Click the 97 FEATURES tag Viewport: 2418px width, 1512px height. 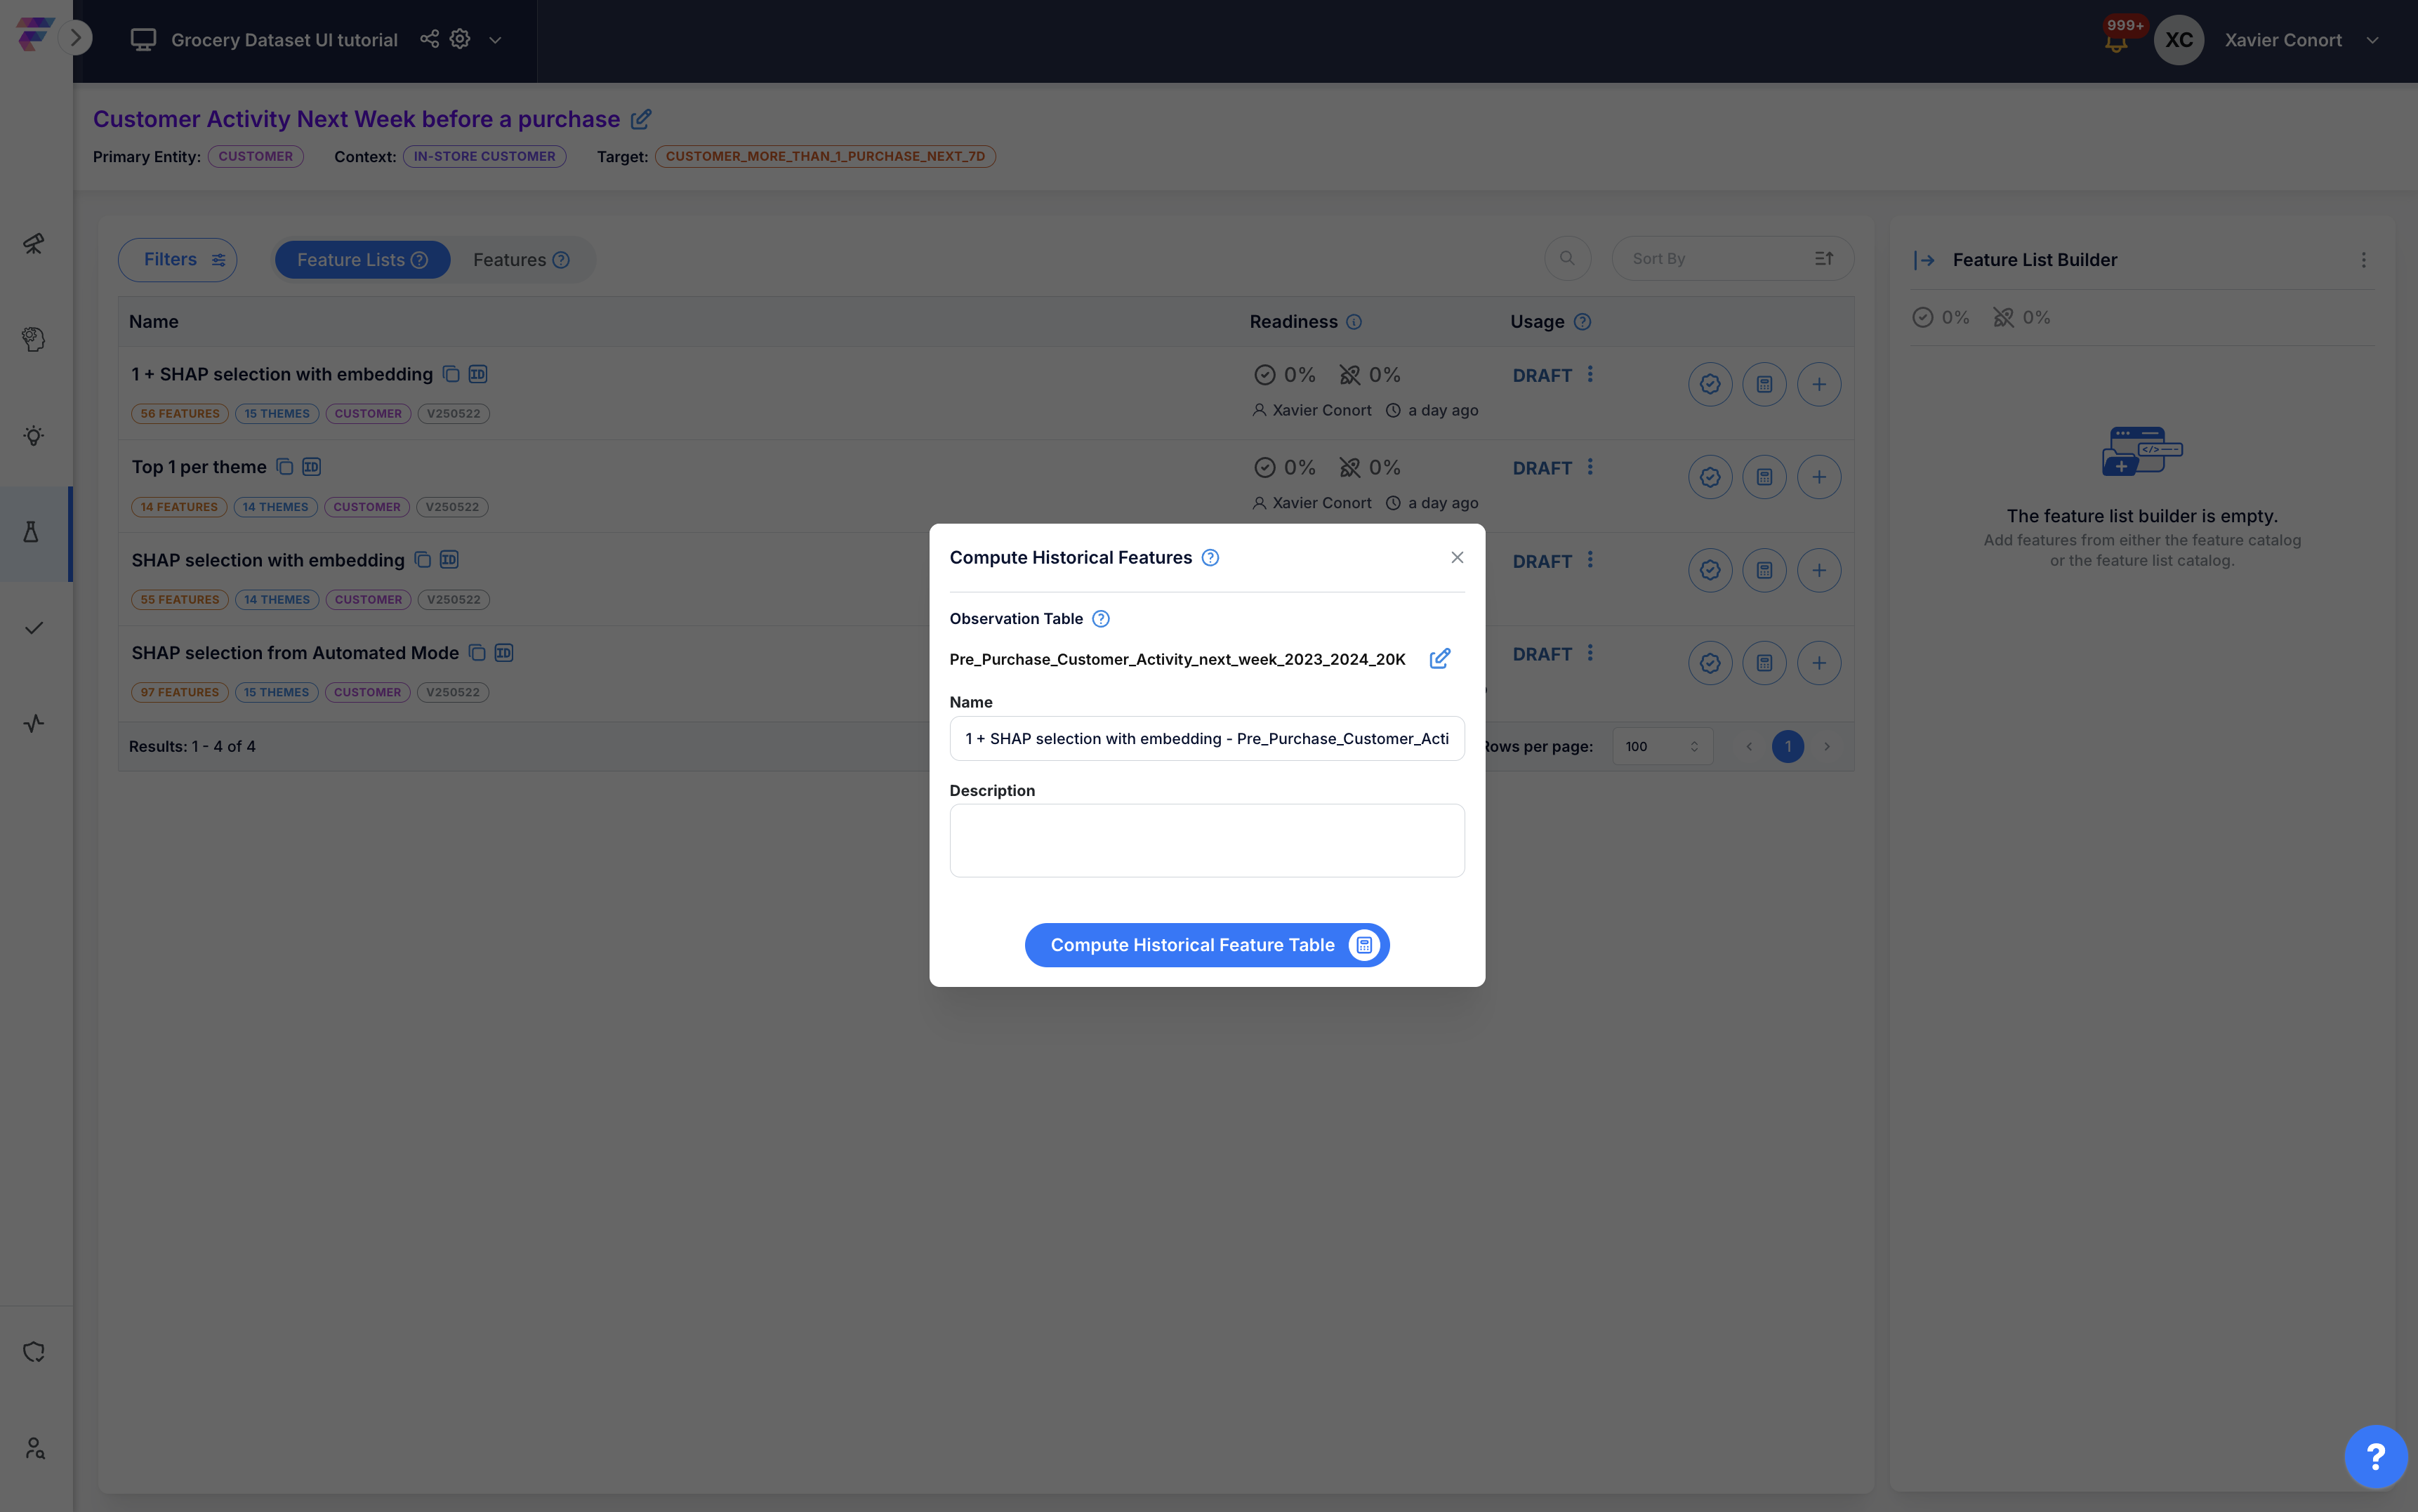click(x=180, y=692)
